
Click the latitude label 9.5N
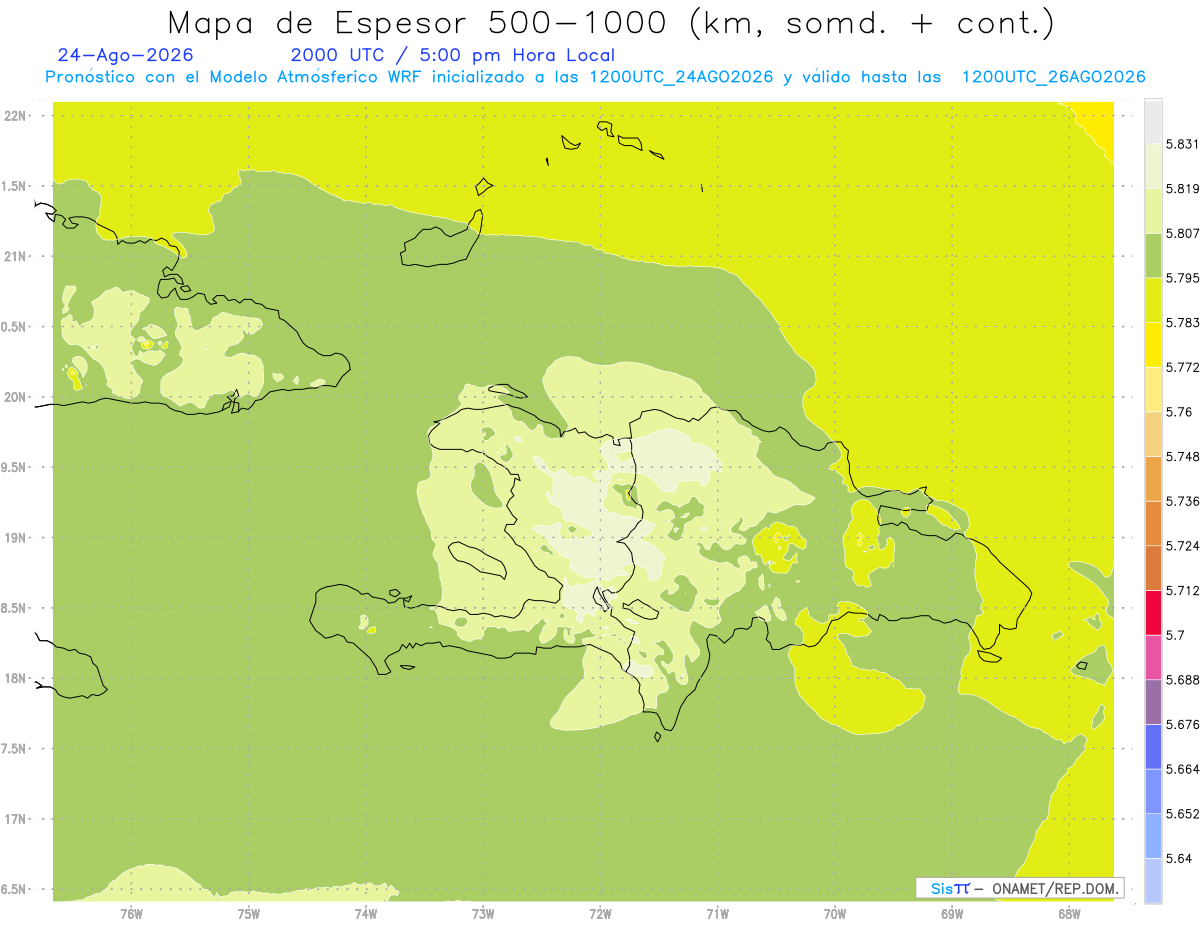tap(15, 468)
